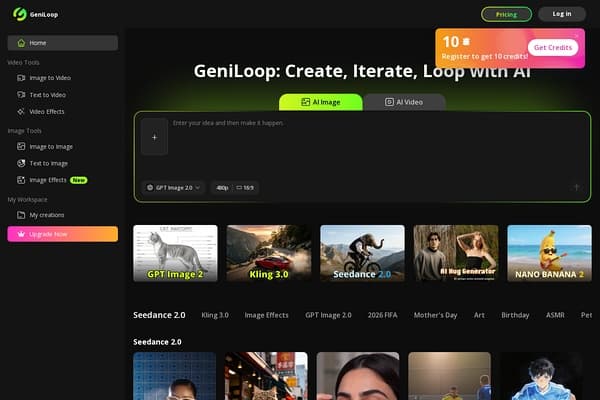Select Birthday category tab

(515, 315)
